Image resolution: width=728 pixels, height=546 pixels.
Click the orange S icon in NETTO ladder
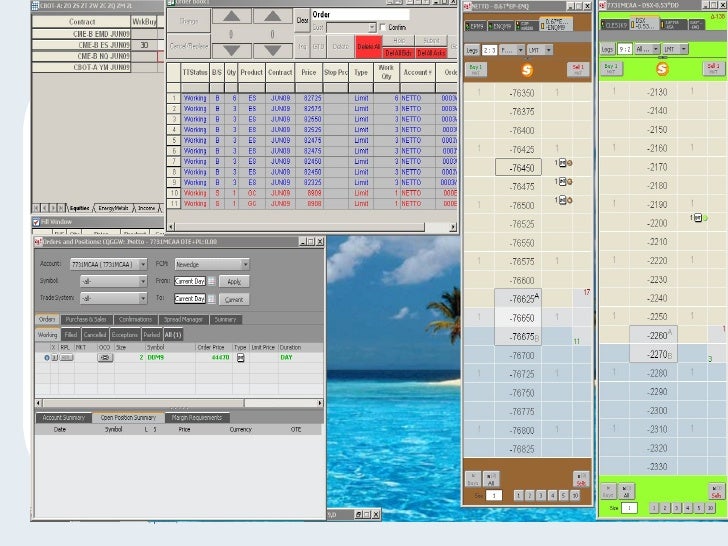(526, 69)
